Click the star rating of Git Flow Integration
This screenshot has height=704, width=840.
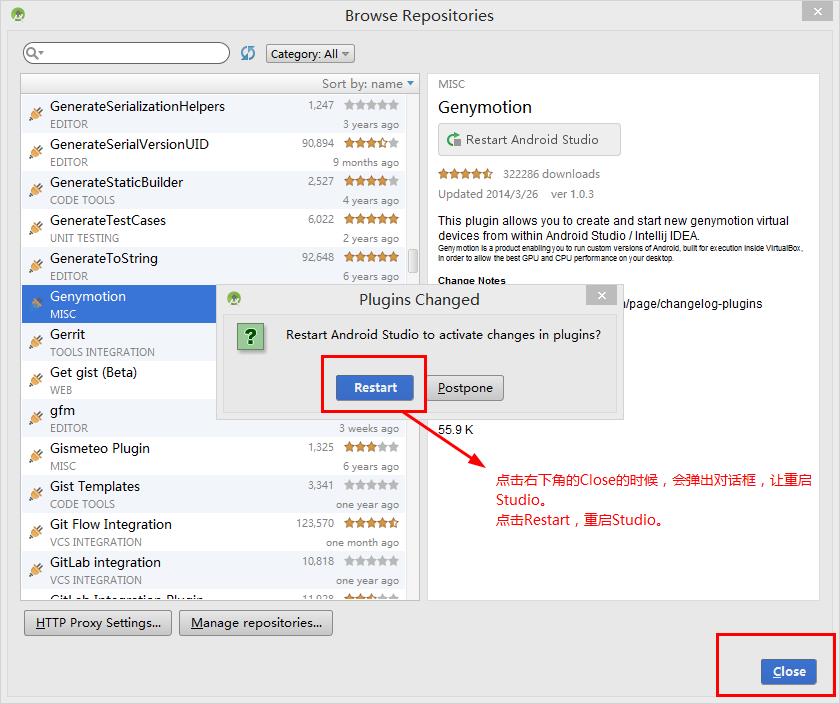(371, 522)
